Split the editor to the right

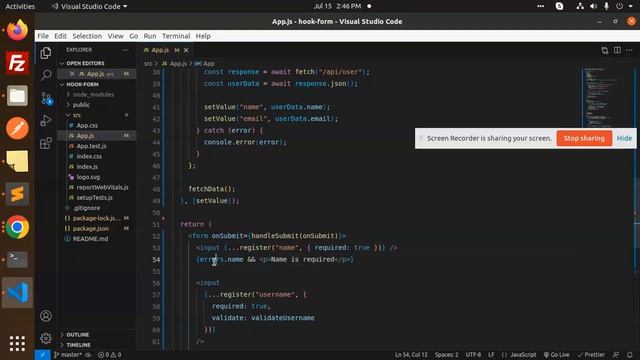tap(617, 50)
